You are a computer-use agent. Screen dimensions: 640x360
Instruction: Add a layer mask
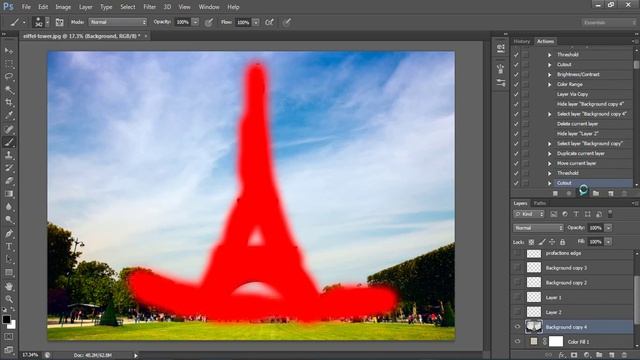[x=574, y=356]
